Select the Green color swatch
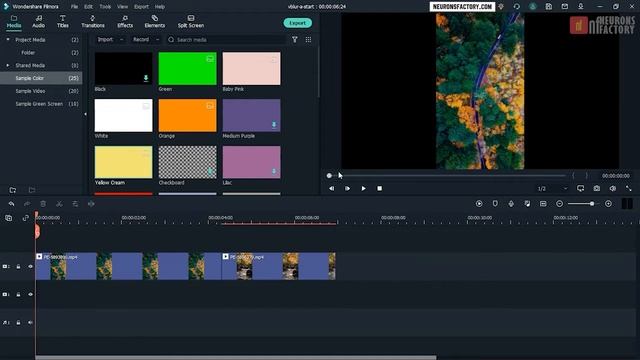The image size is (640, 360). click(187, 69)
